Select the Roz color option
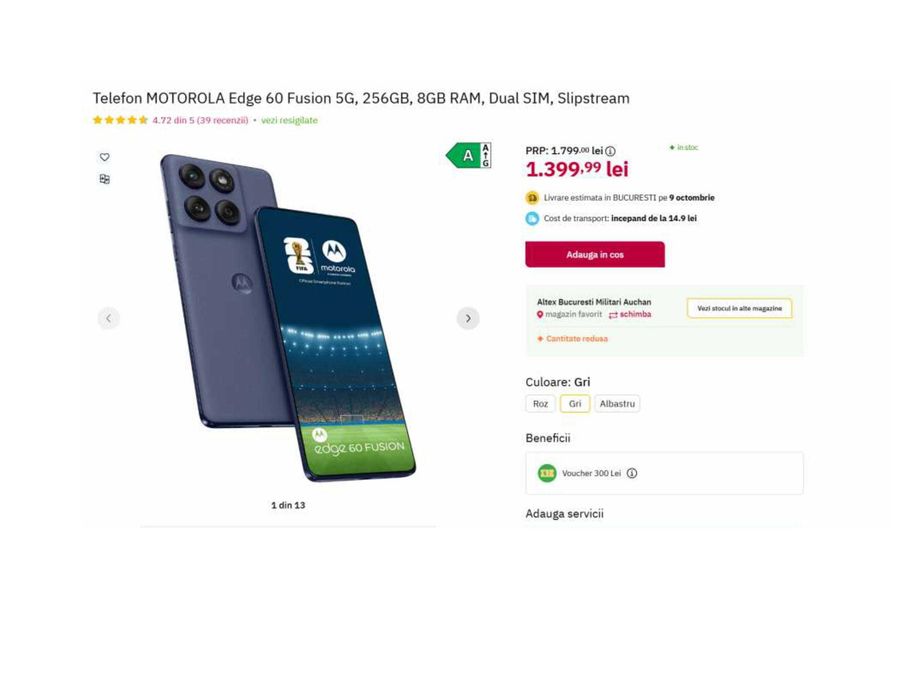905x699 pixels. pyautogui.click(x=540, y=404)
